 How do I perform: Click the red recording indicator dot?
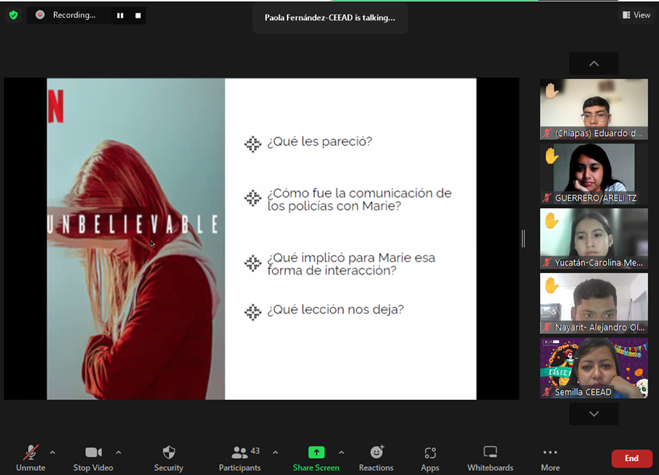coord(40,15)
